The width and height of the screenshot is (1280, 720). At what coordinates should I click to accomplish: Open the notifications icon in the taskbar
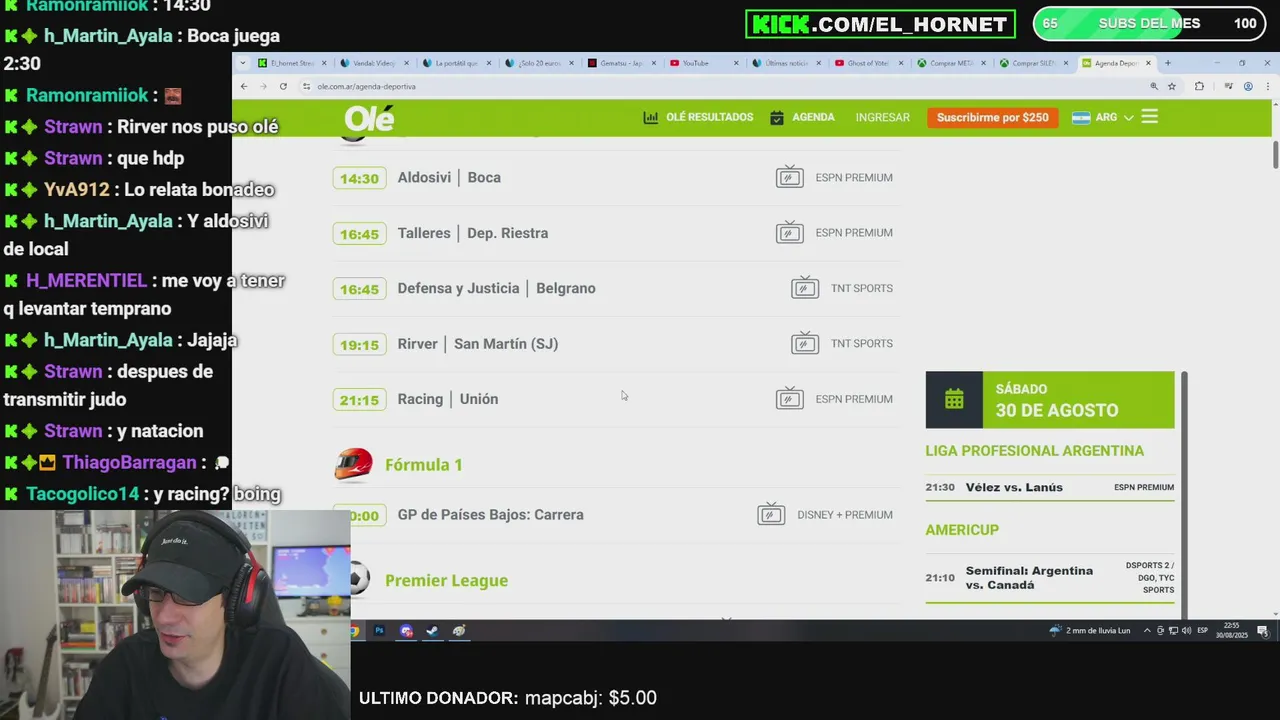click(x=1263, y=631)
